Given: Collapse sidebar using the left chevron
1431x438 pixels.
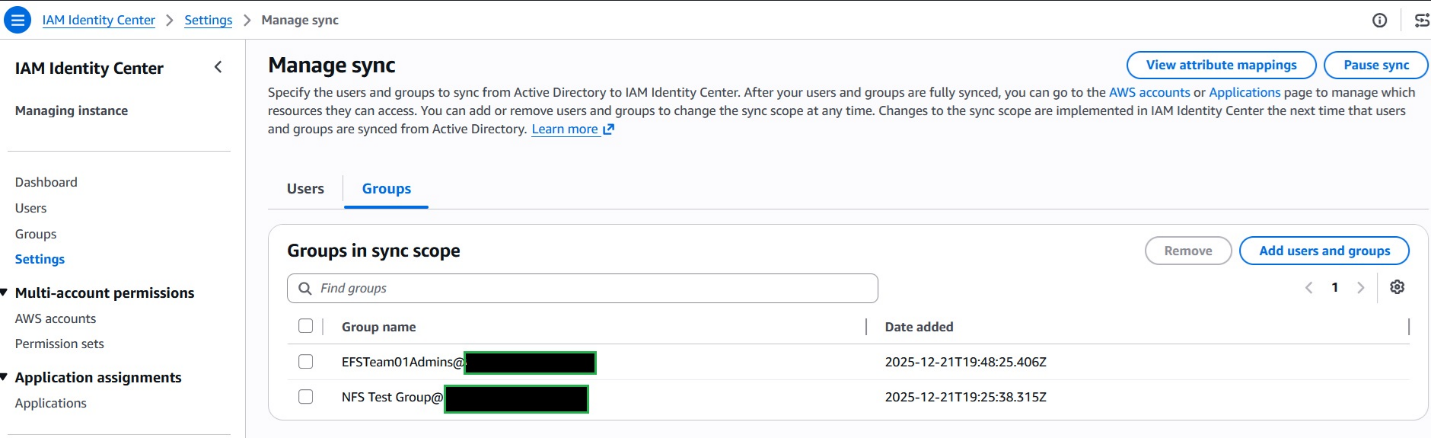Looking at the screenshot, I should (218, 67).
